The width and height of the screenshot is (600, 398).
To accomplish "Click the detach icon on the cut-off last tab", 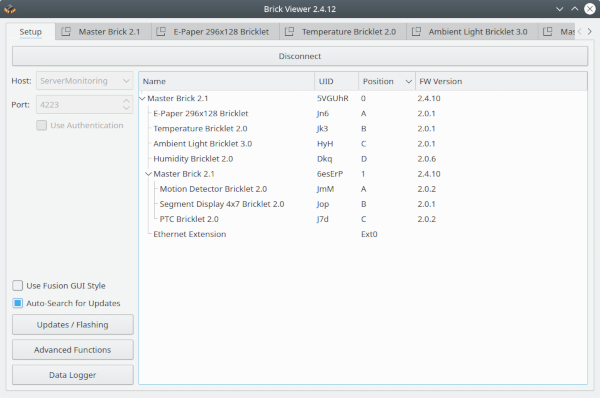I will click(x=548, y=31).
